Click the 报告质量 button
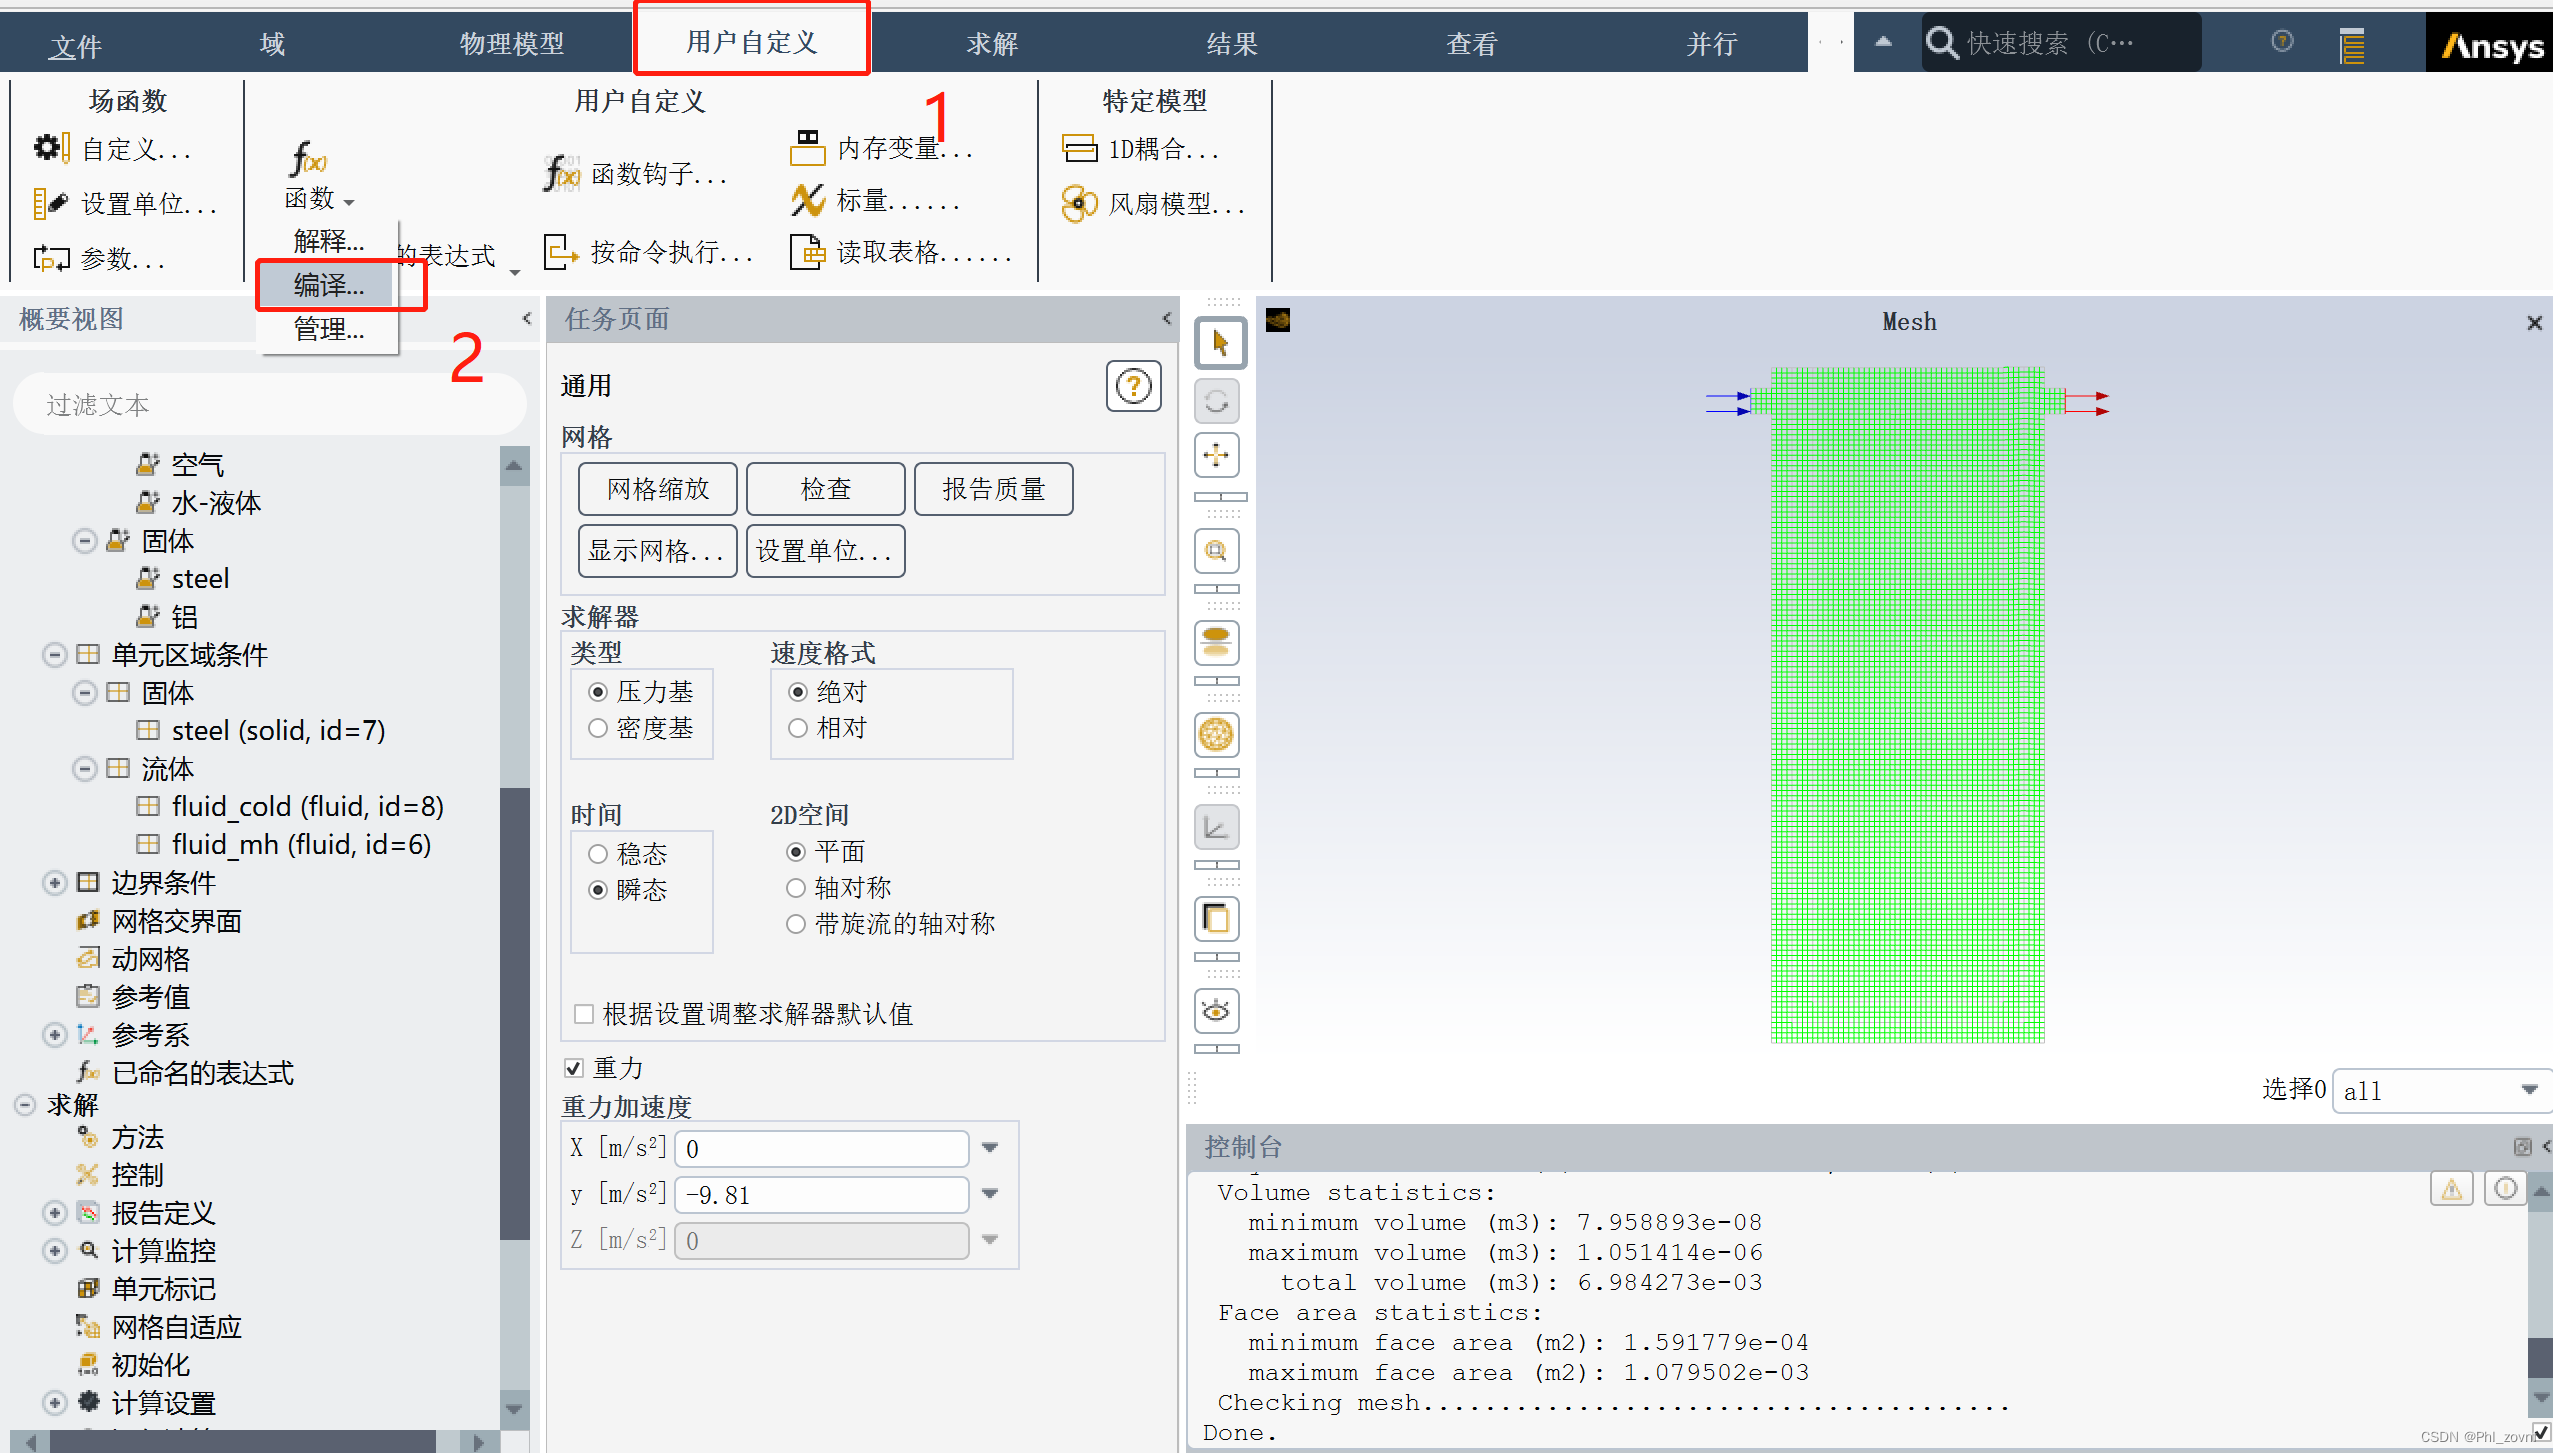The width and height of the screenshot is (2553, 1453). tap(993, 489)
